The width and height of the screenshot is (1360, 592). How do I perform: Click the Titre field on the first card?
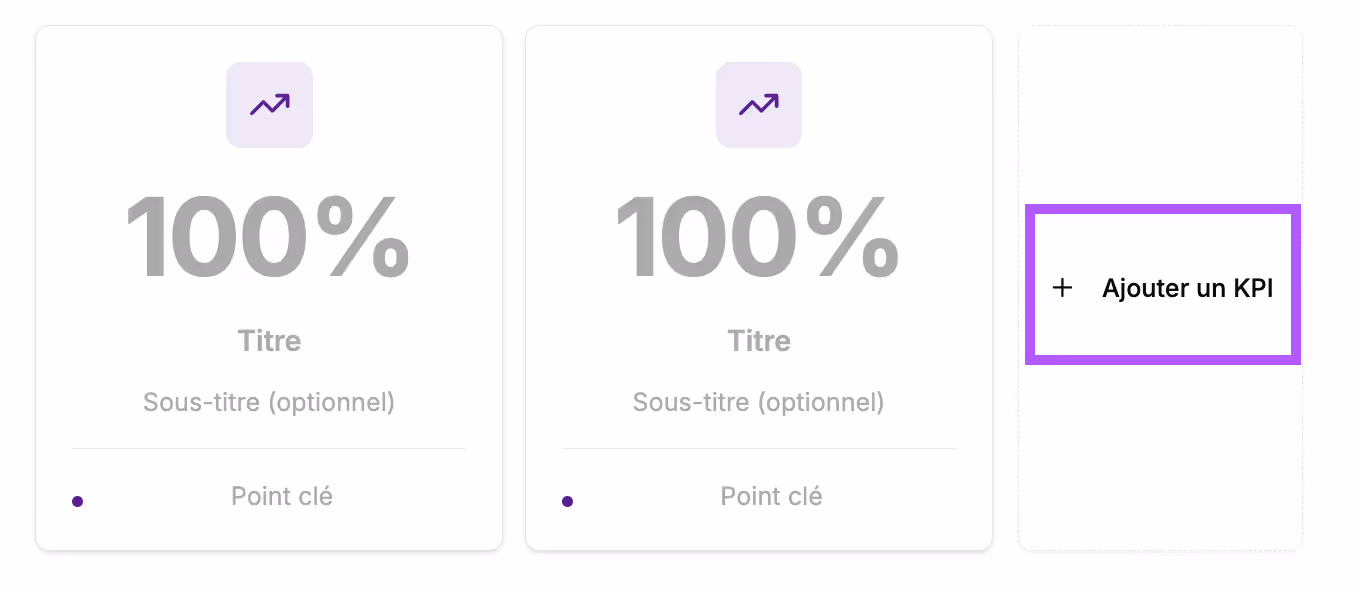pos(269,340)
